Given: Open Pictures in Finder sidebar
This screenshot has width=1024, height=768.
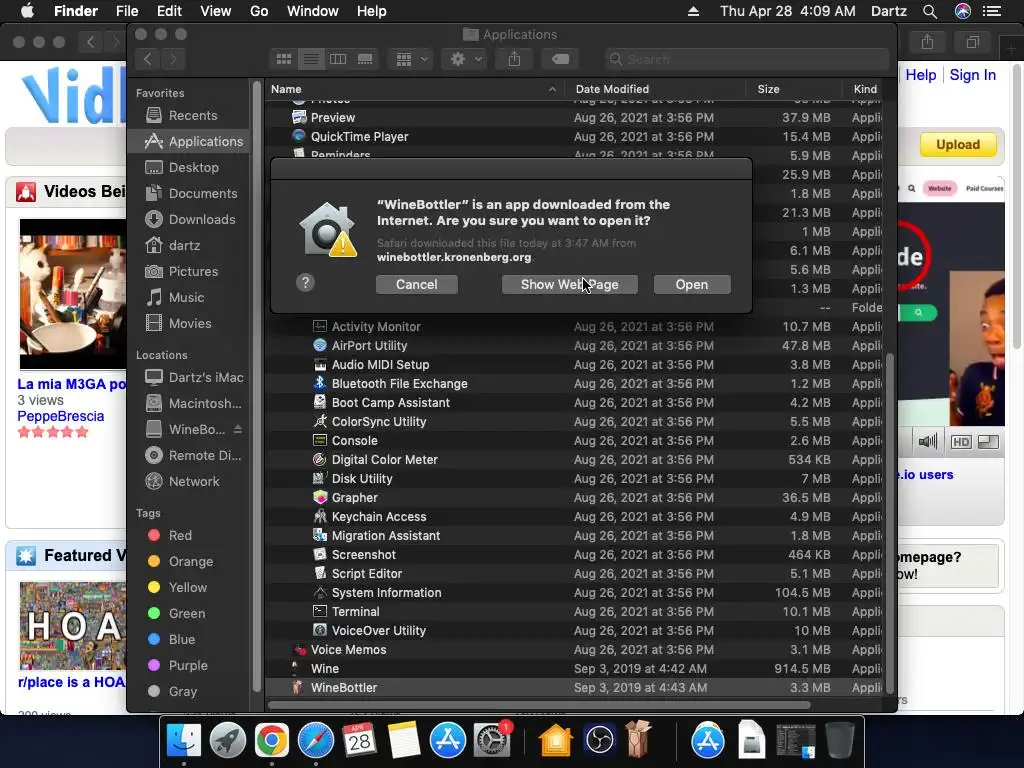Looking at the screenshot, I should click(188, 271).
